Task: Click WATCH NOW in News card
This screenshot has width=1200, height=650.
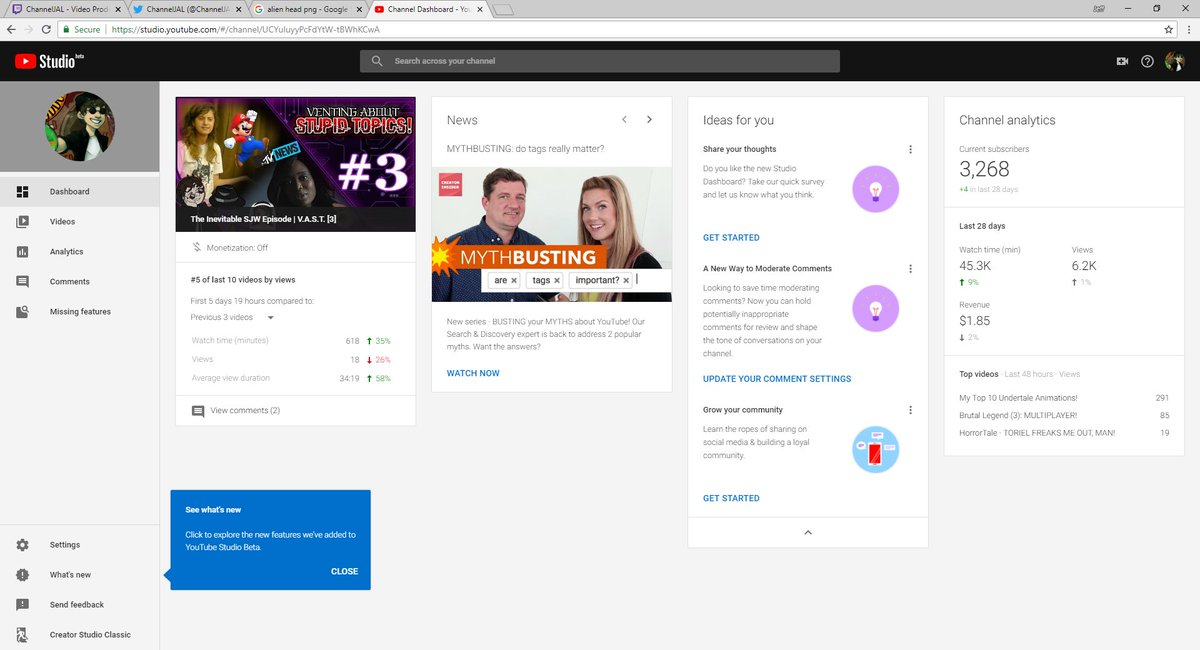Action: (473, 373)
